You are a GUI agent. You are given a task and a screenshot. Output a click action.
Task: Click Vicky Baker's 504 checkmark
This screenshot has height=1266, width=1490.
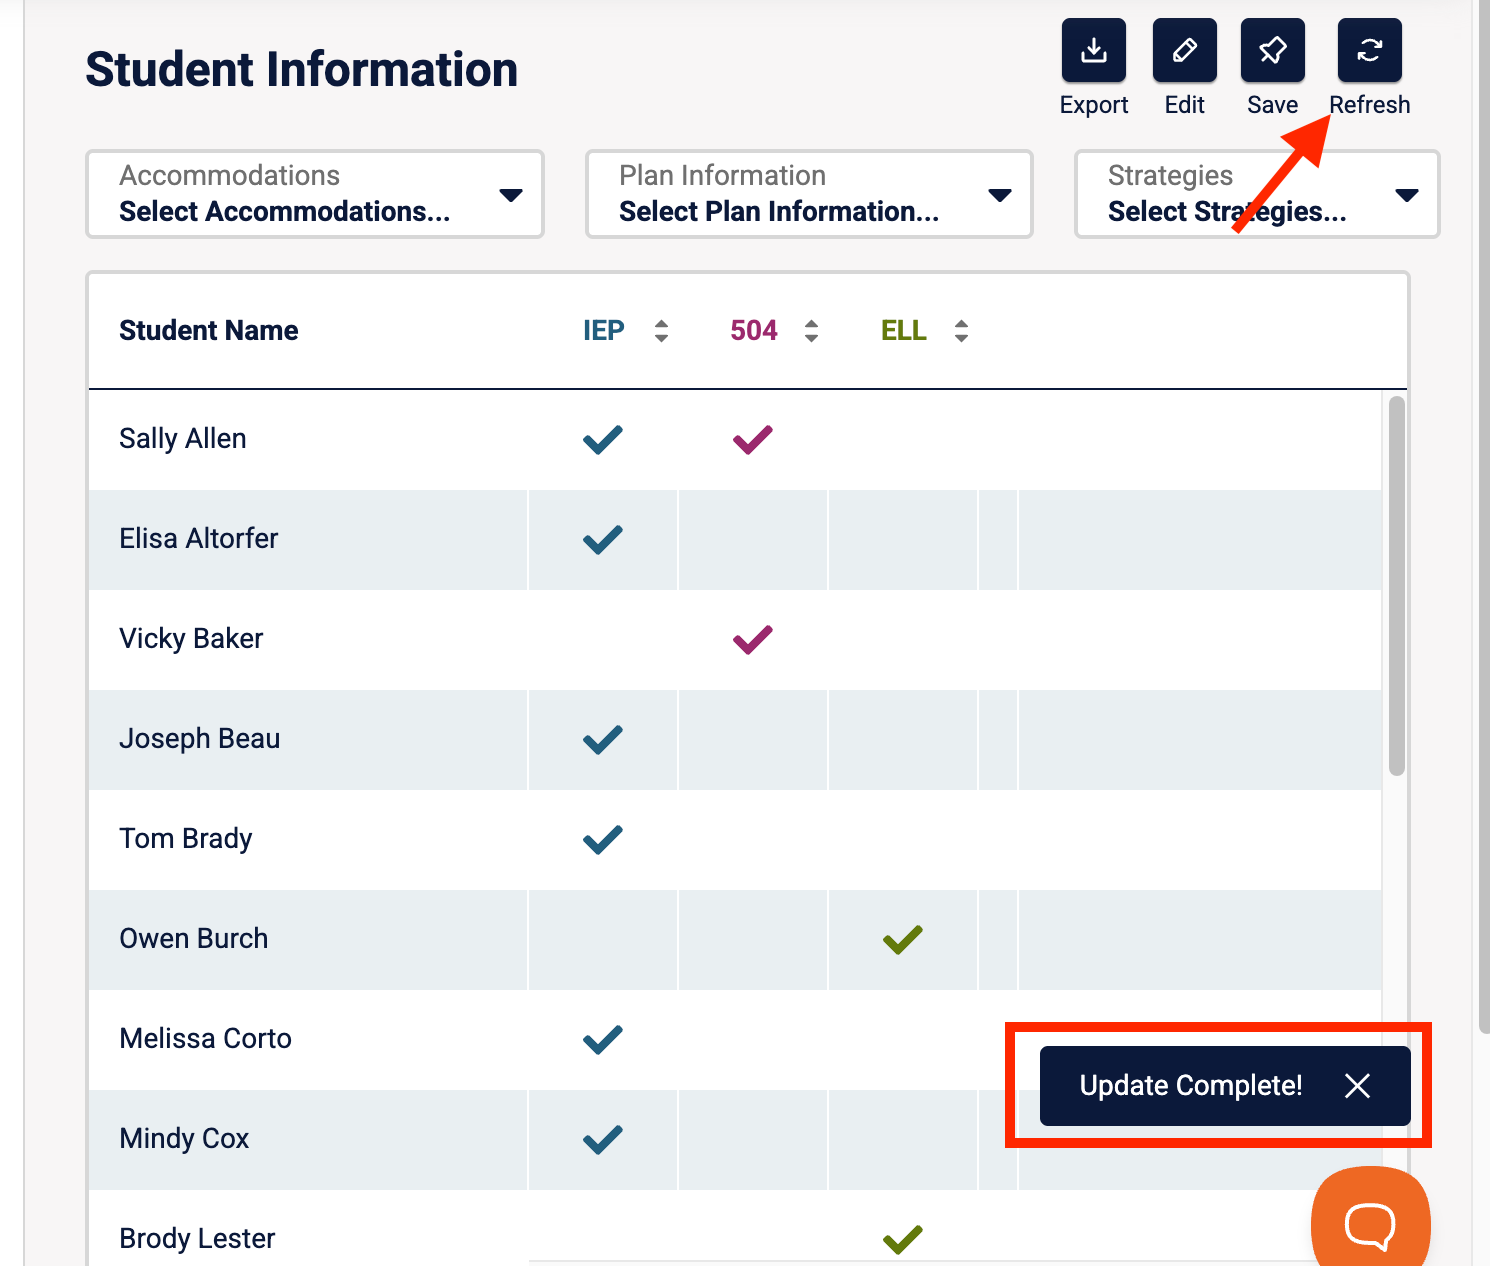753,640
